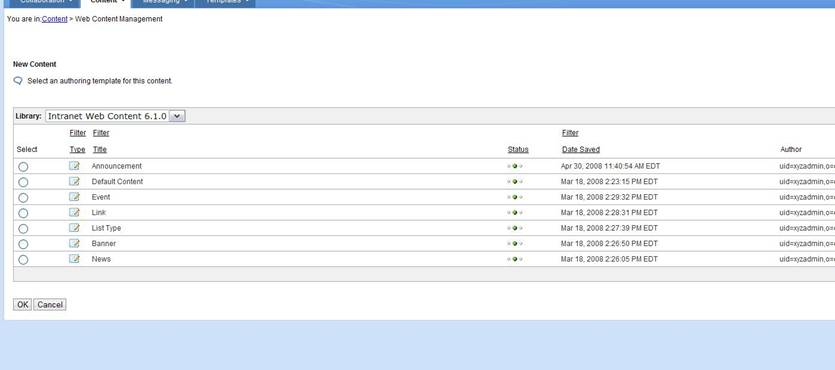
Task: Select the Announcement radio button
Action: tap(23, 167)
